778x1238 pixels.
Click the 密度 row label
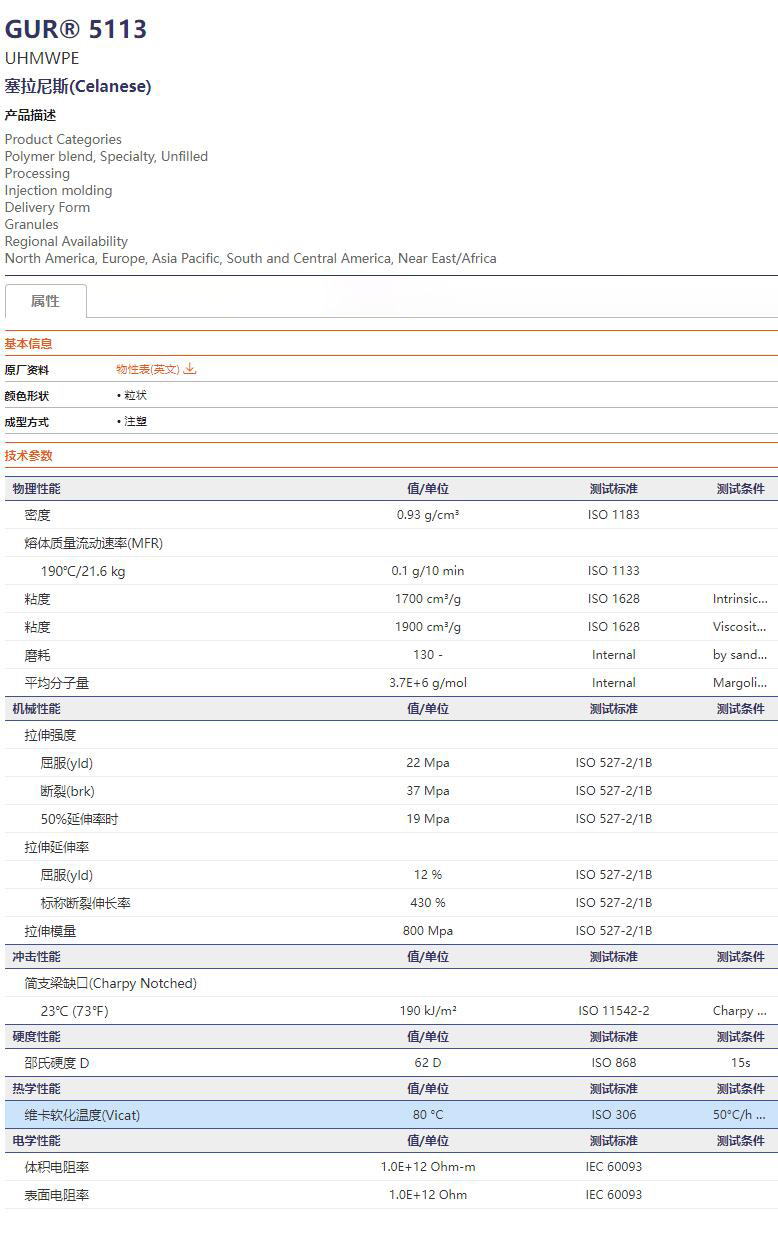click(x=38, y=515)
